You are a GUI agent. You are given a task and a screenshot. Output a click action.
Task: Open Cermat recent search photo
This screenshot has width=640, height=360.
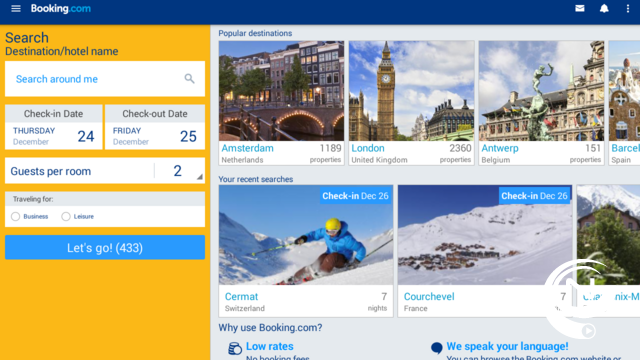306,235
